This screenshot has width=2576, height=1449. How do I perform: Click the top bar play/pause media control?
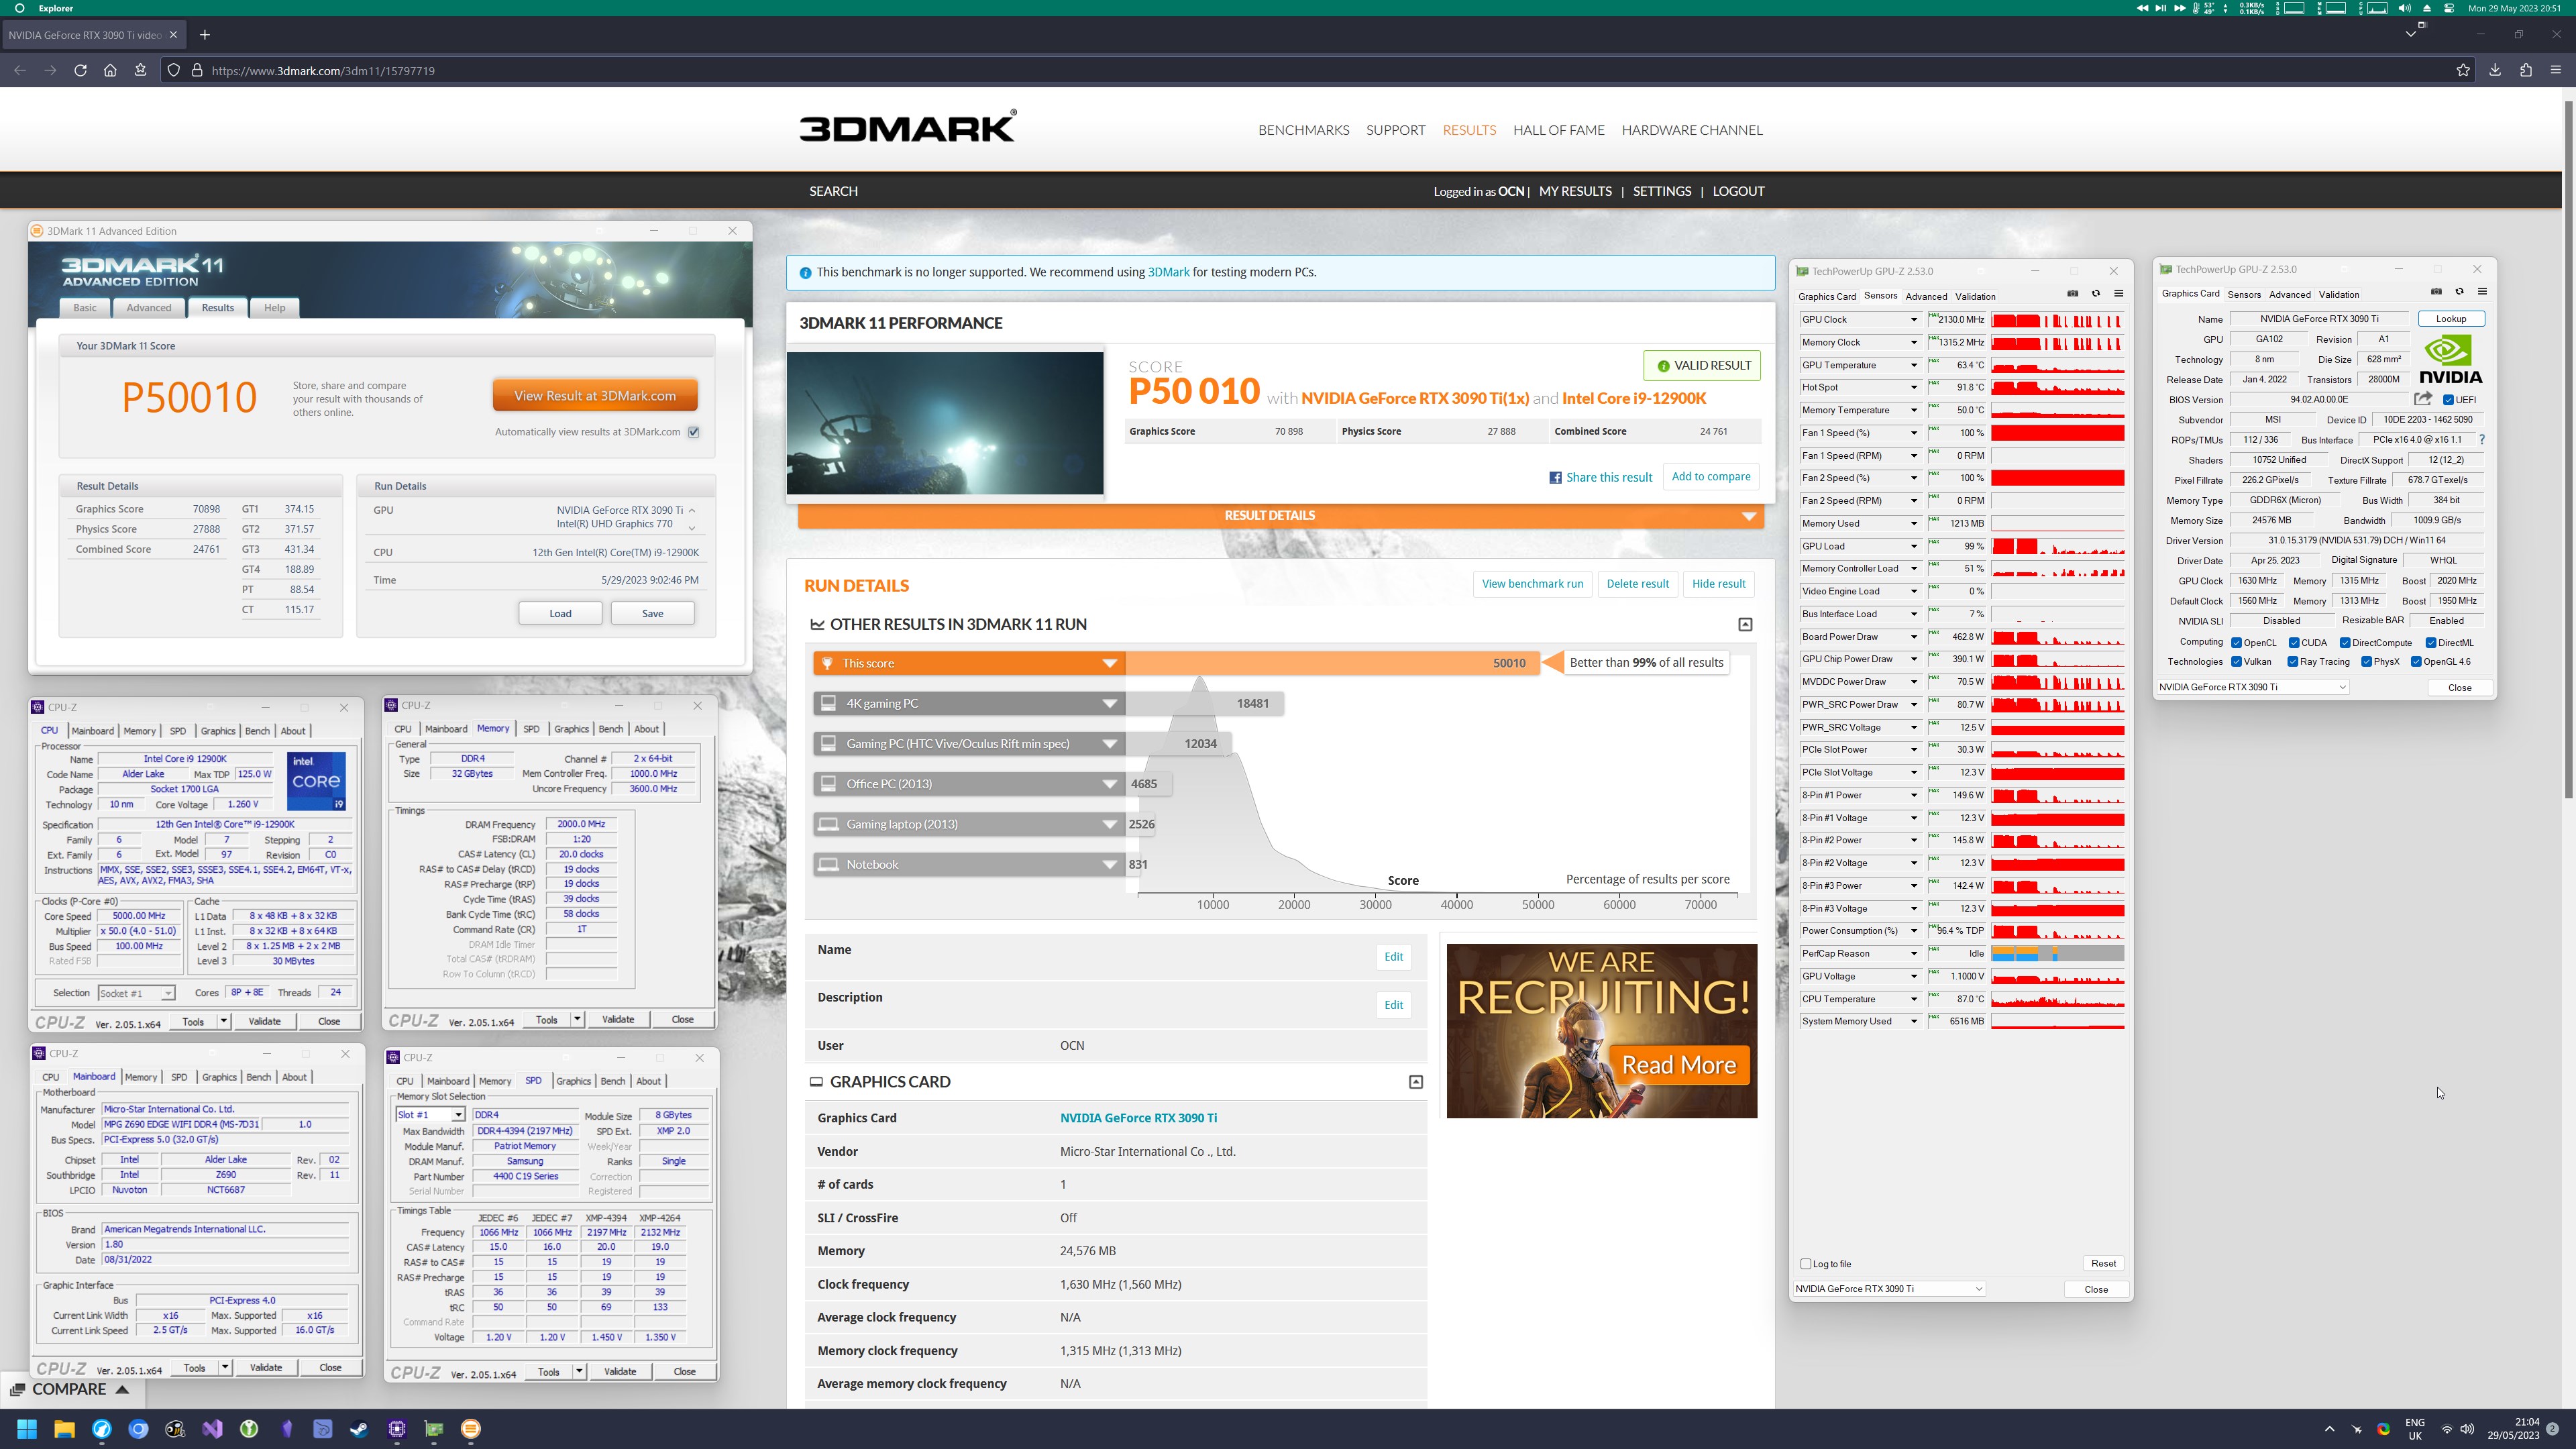(x=2160, y=8)
